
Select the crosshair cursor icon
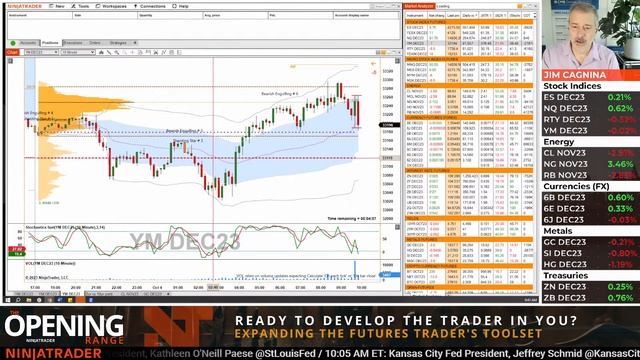coord(132,52)
